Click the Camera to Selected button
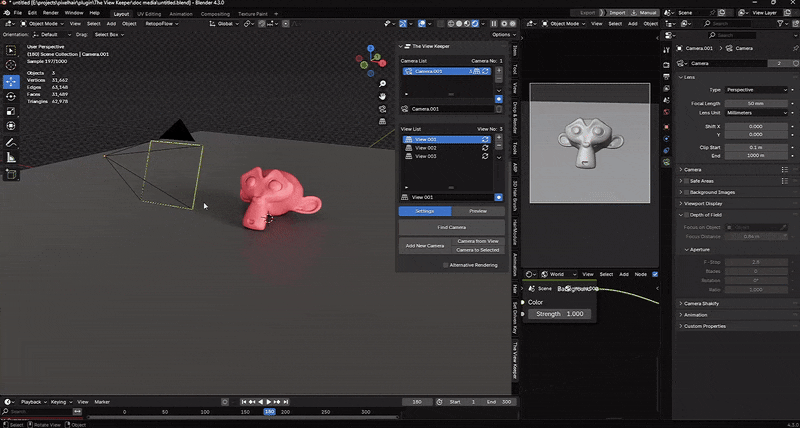Image resolution: width=800 pixels, height=428 pixels. tap(478, 250)
